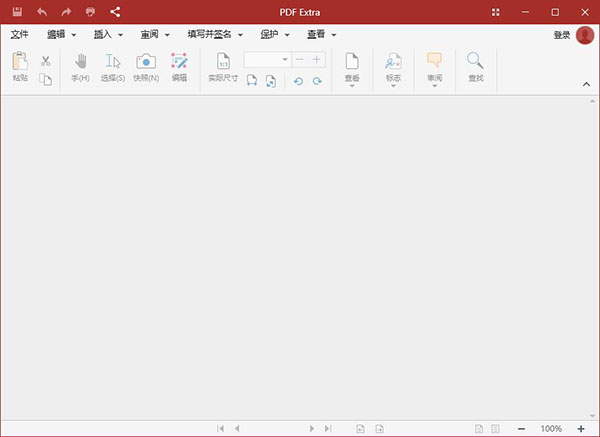Increase zoom in the status bar
600x437 pixels.
[581, 429]
